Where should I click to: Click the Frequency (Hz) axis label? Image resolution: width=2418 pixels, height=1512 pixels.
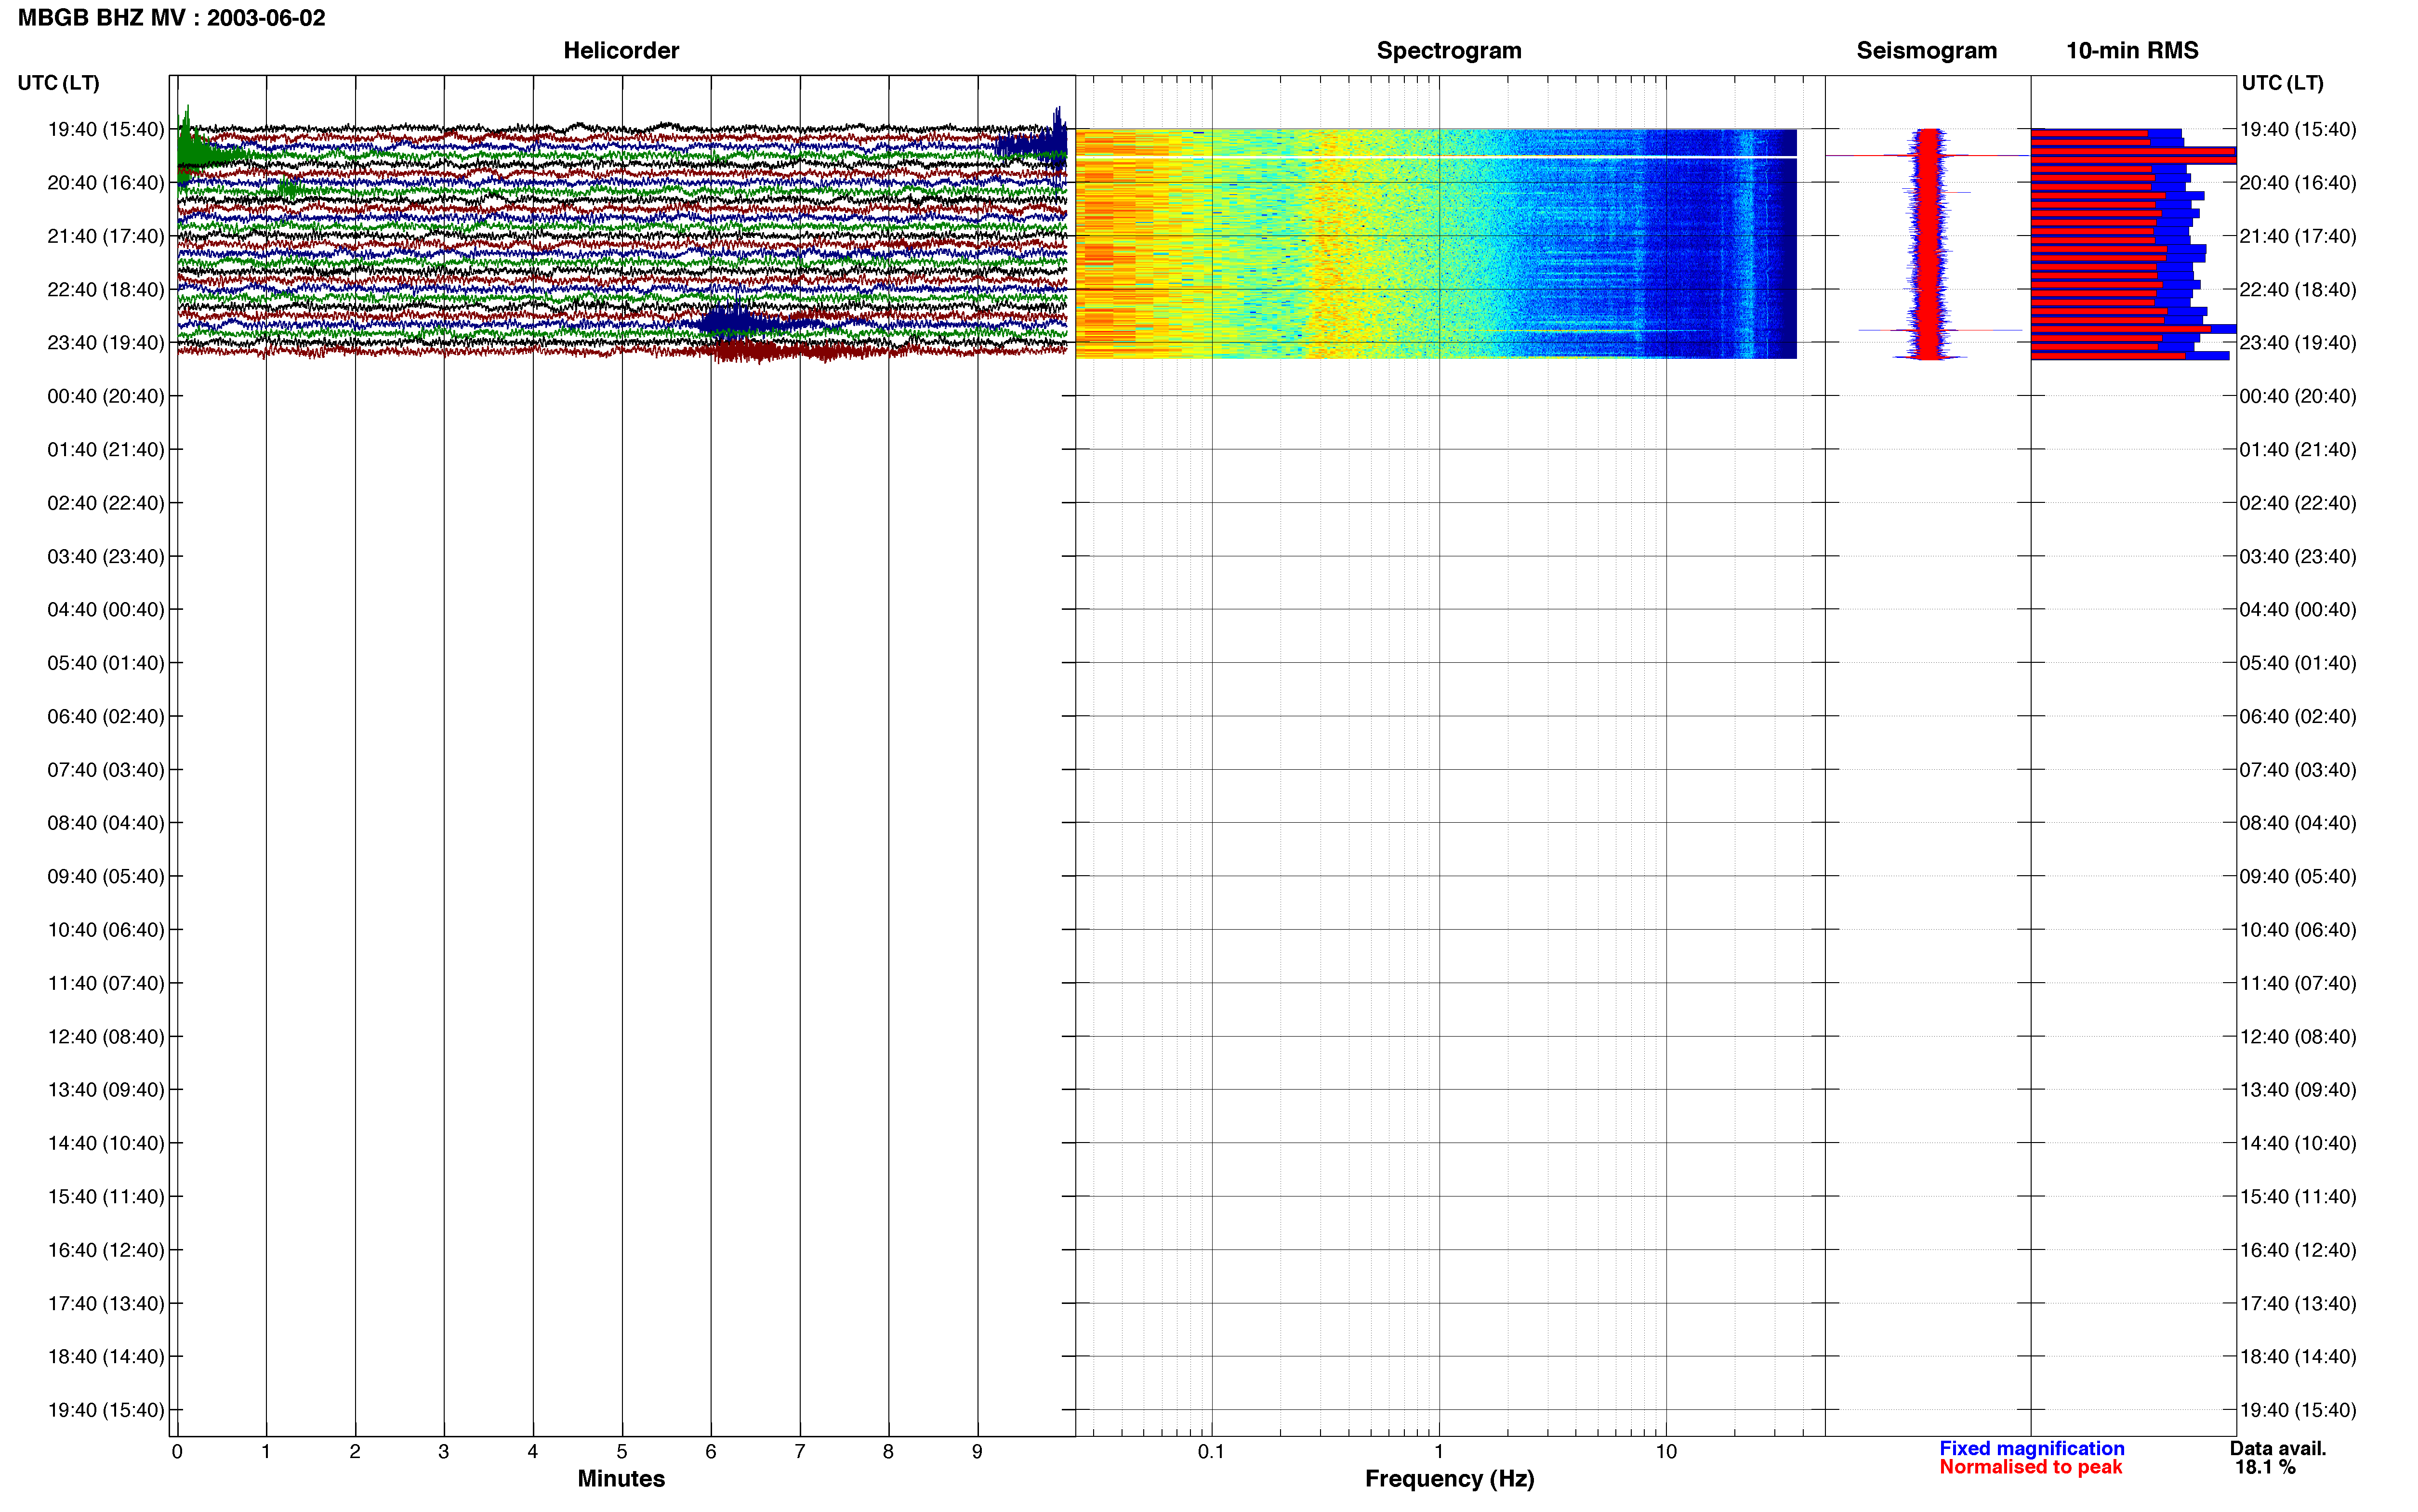click(x=1449, y=1479)
